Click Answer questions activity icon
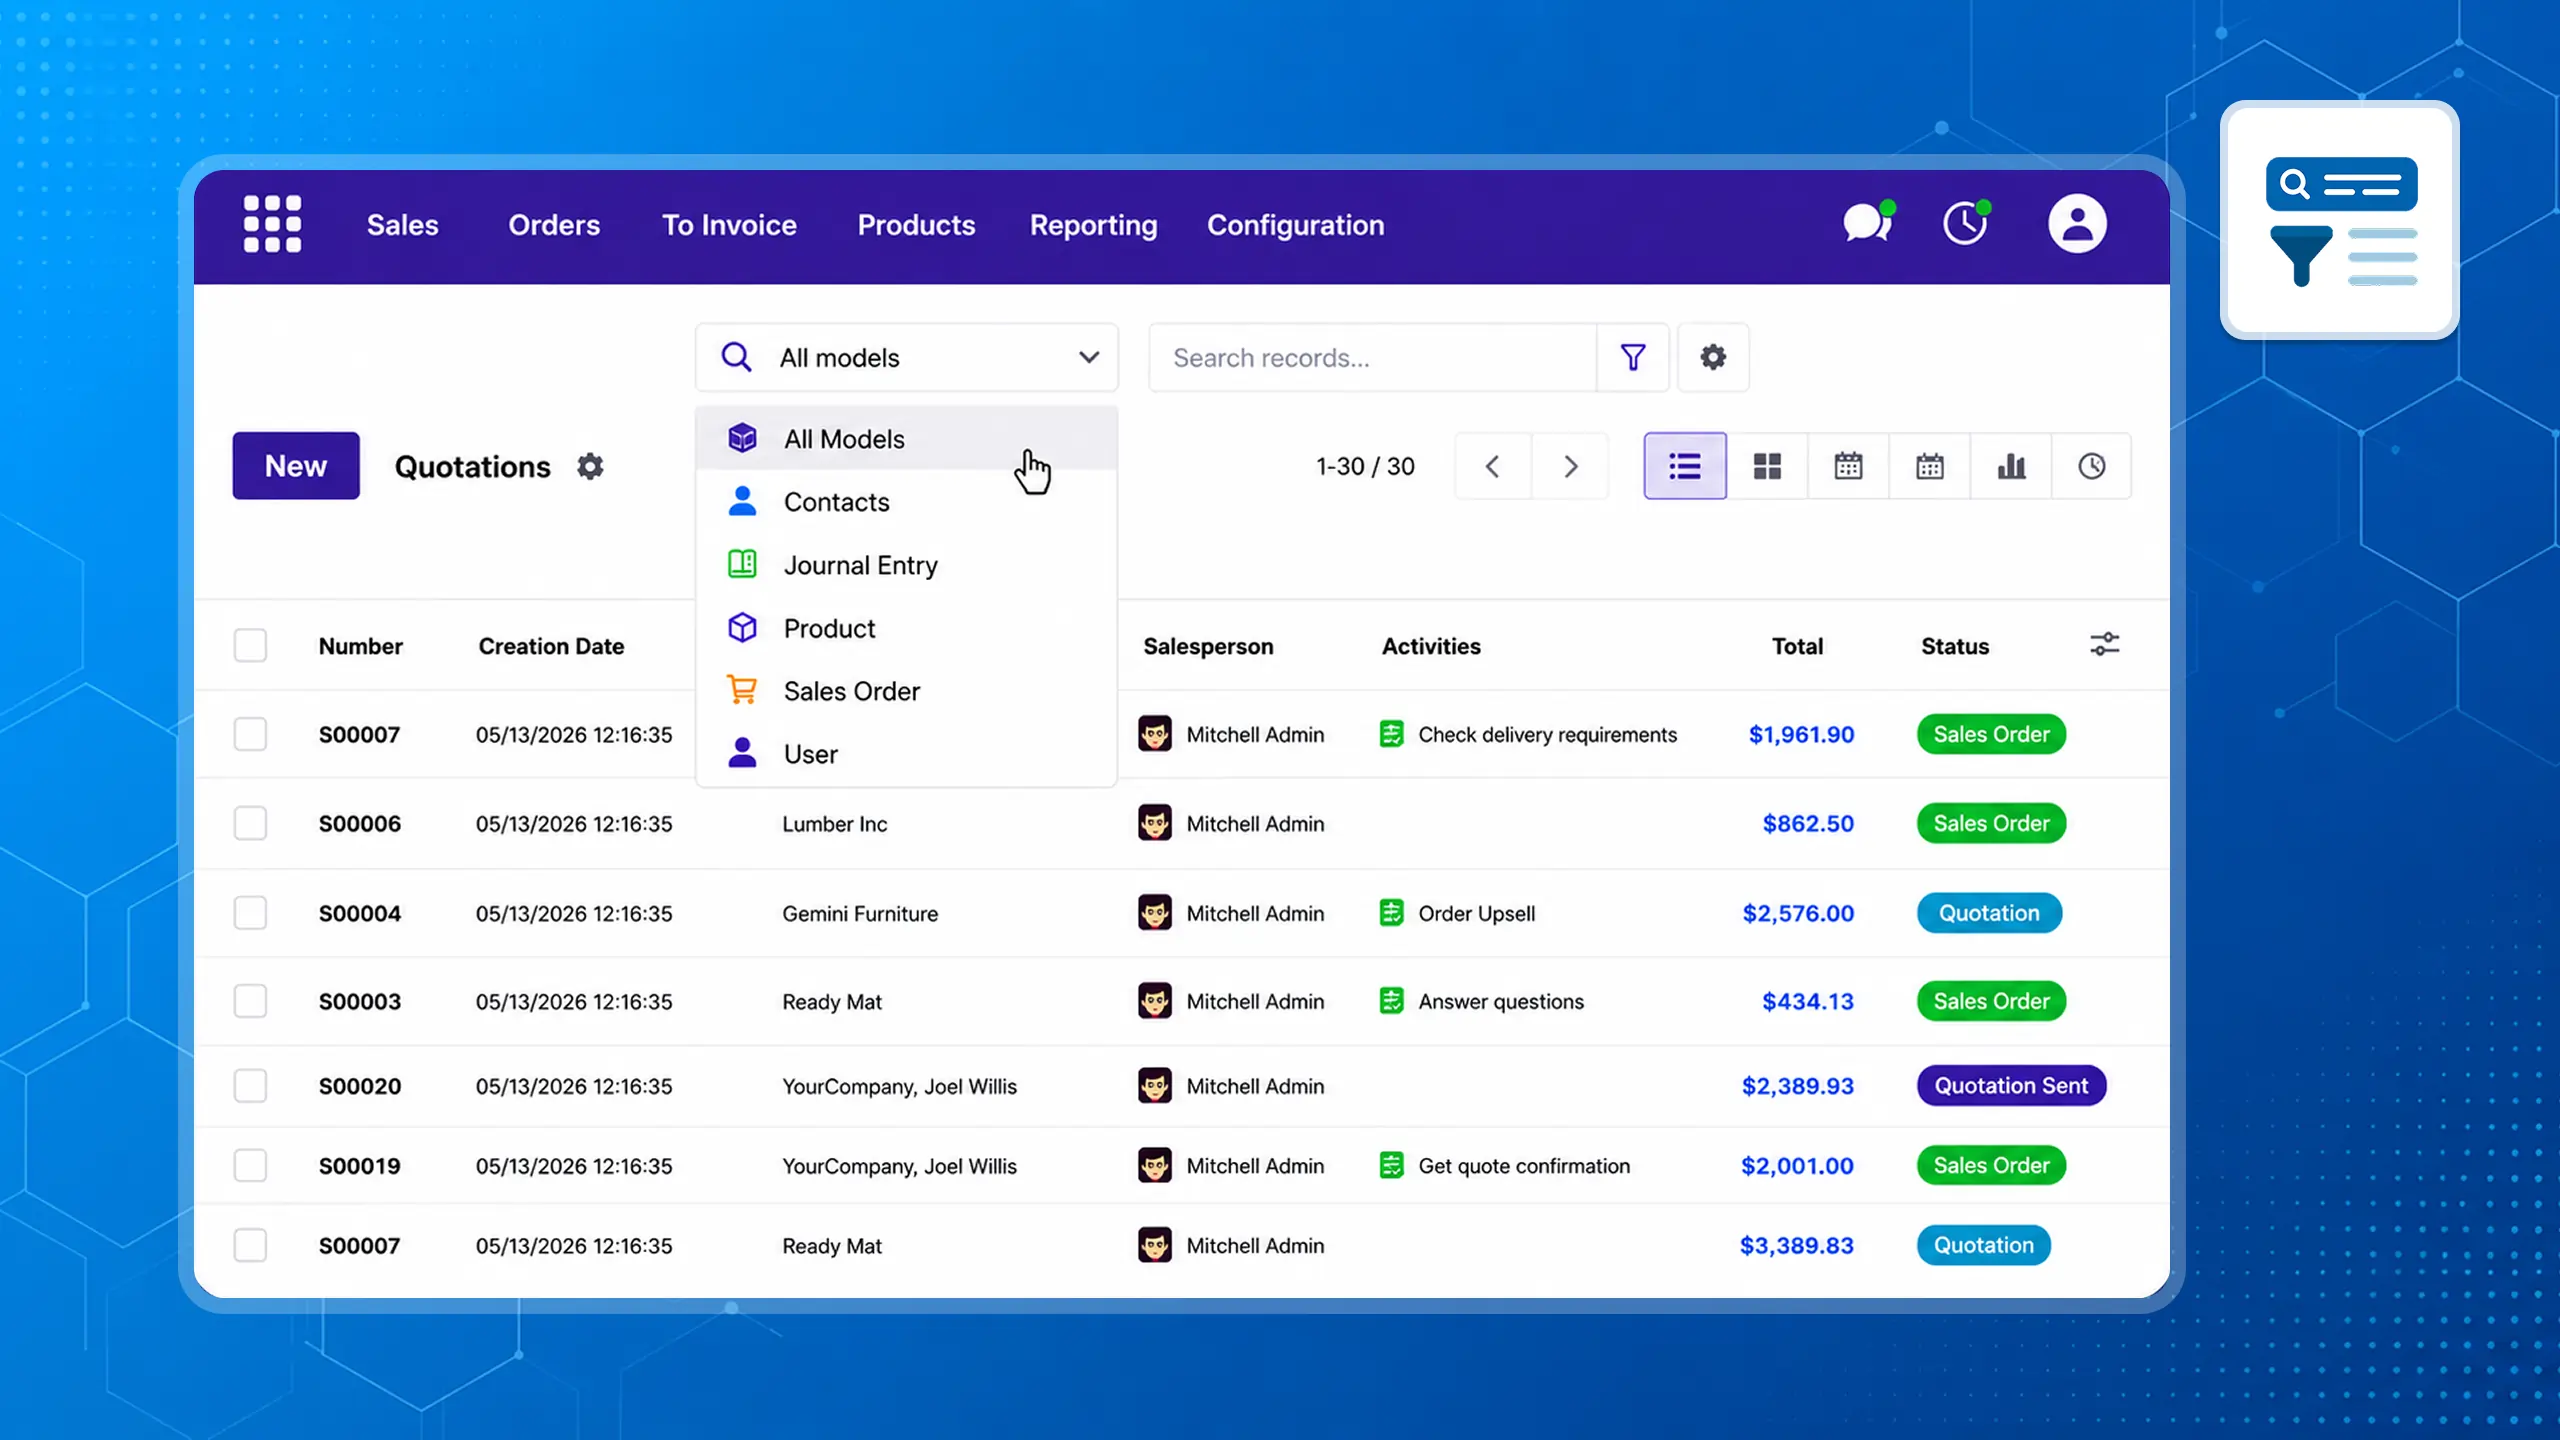 click(1391, 1000)
